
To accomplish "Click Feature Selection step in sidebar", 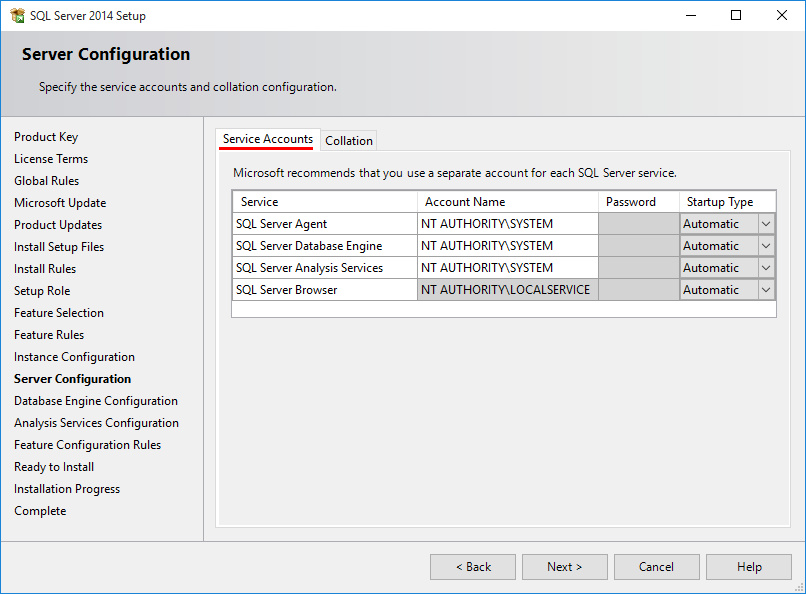I will [59, 313].
